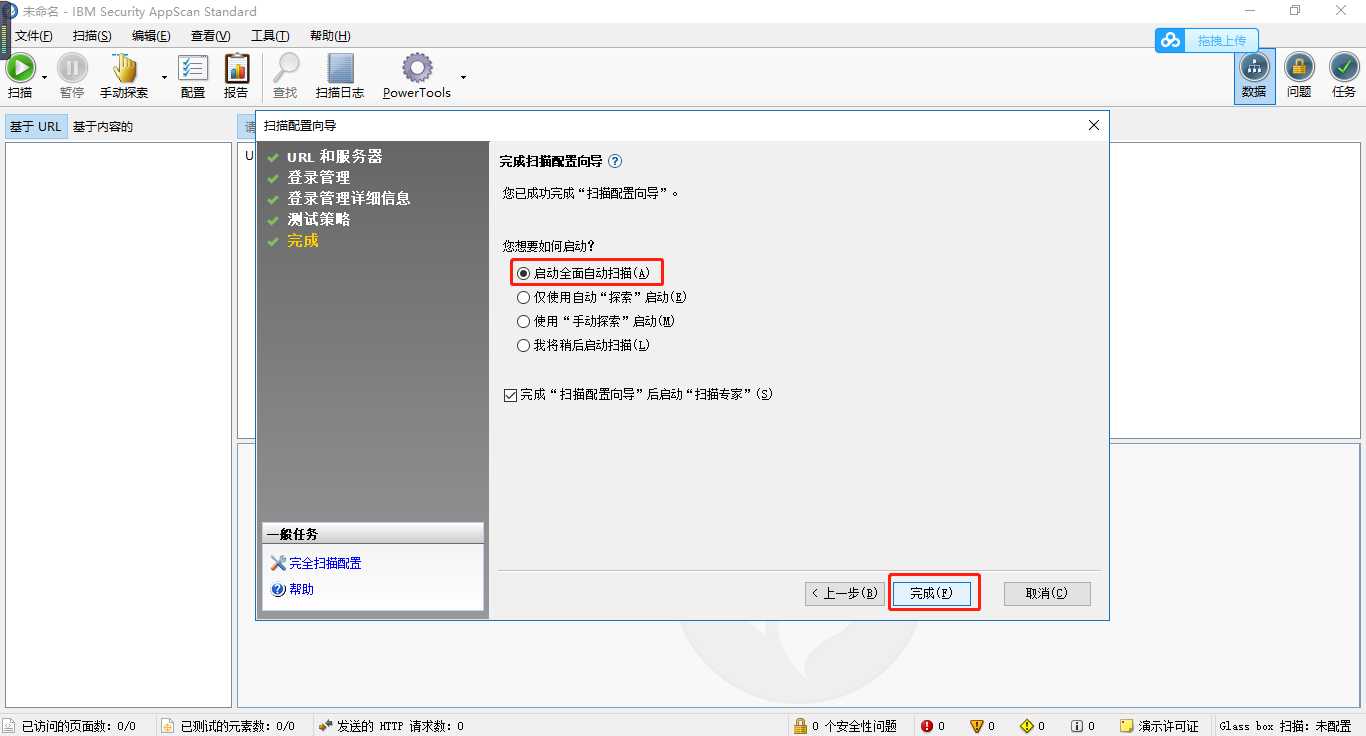Close the scan configuration wizard dialog
The width and height of the screenshot is (1366, 736).
click(x=1093, y=126)
